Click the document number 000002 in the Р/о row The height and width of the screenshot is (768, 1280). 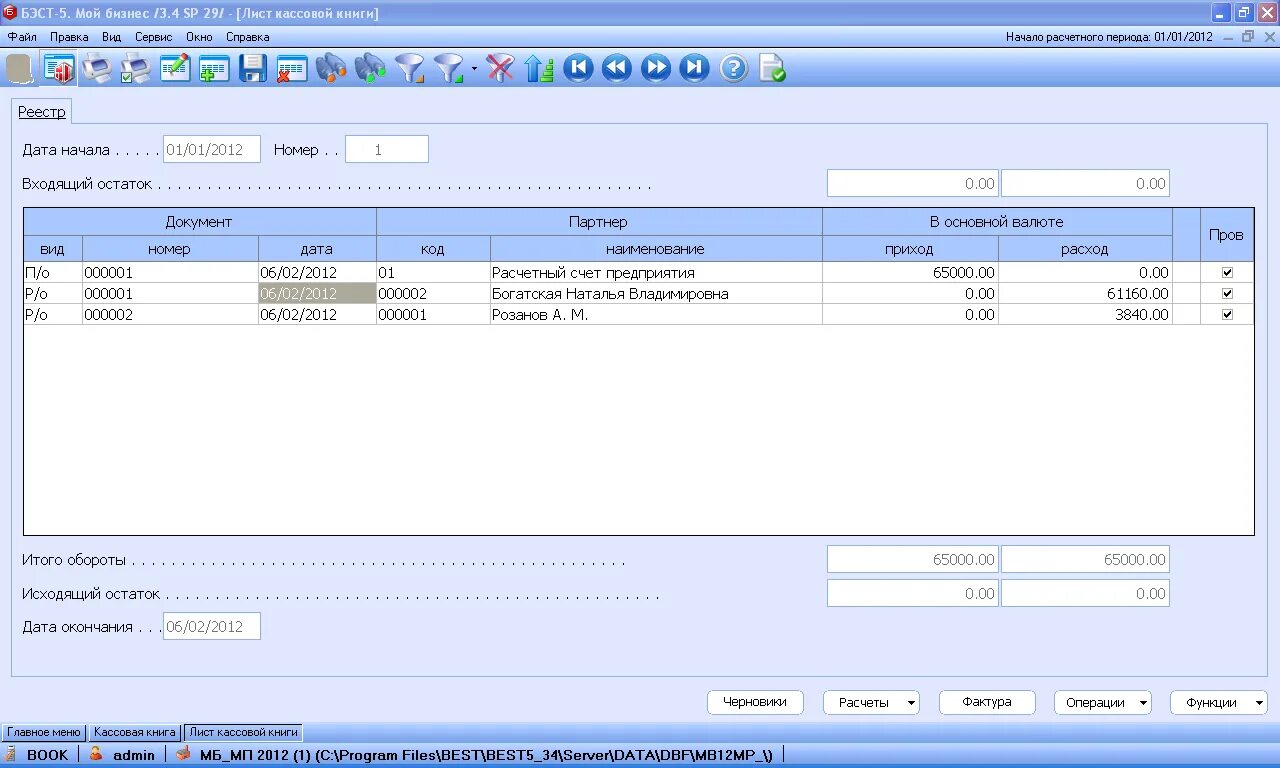170,314
